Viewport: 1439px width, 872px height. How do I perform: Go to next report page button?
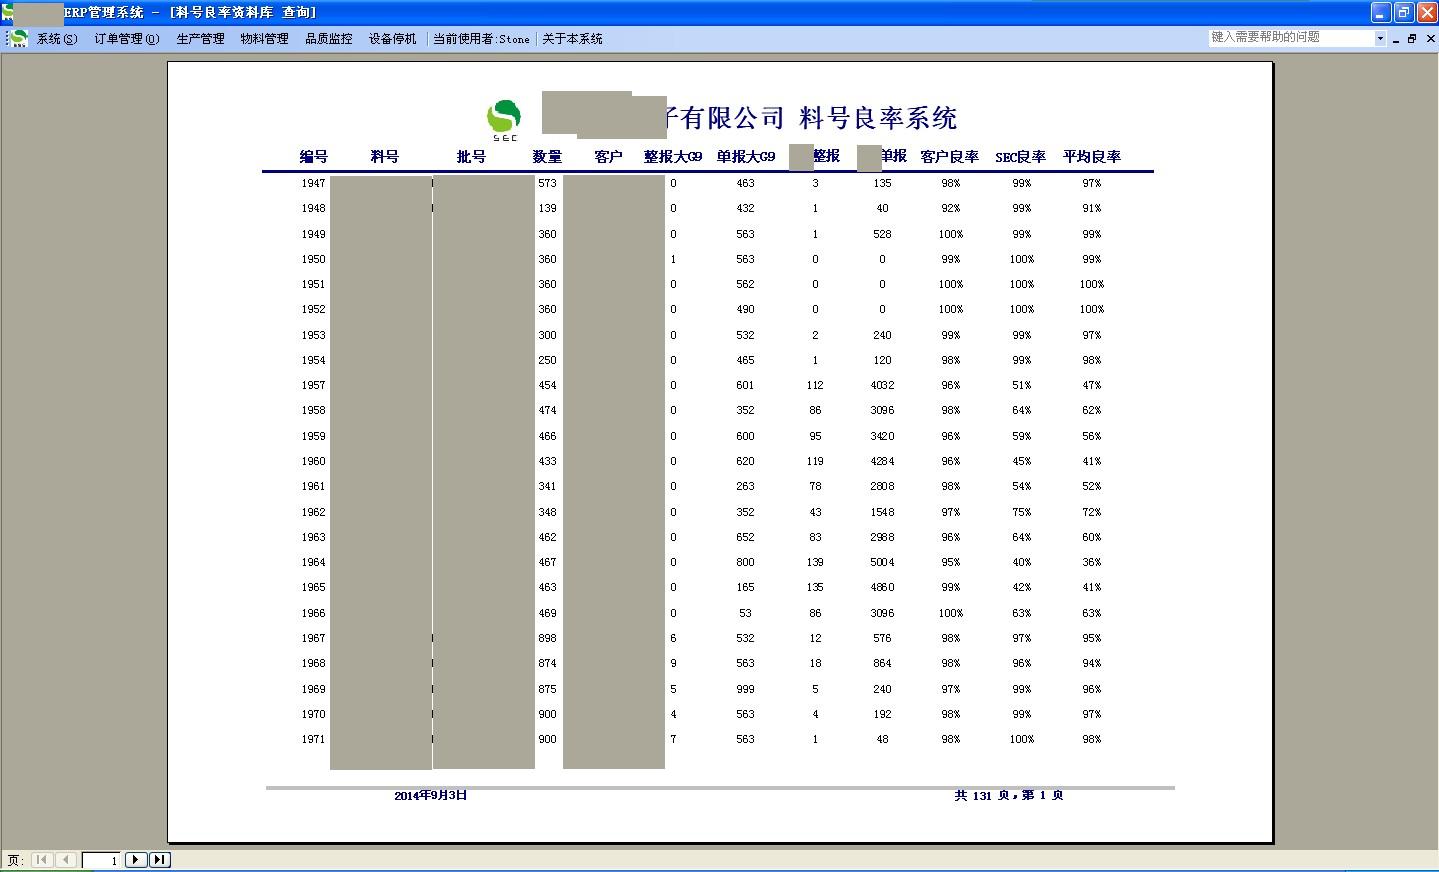136,859
